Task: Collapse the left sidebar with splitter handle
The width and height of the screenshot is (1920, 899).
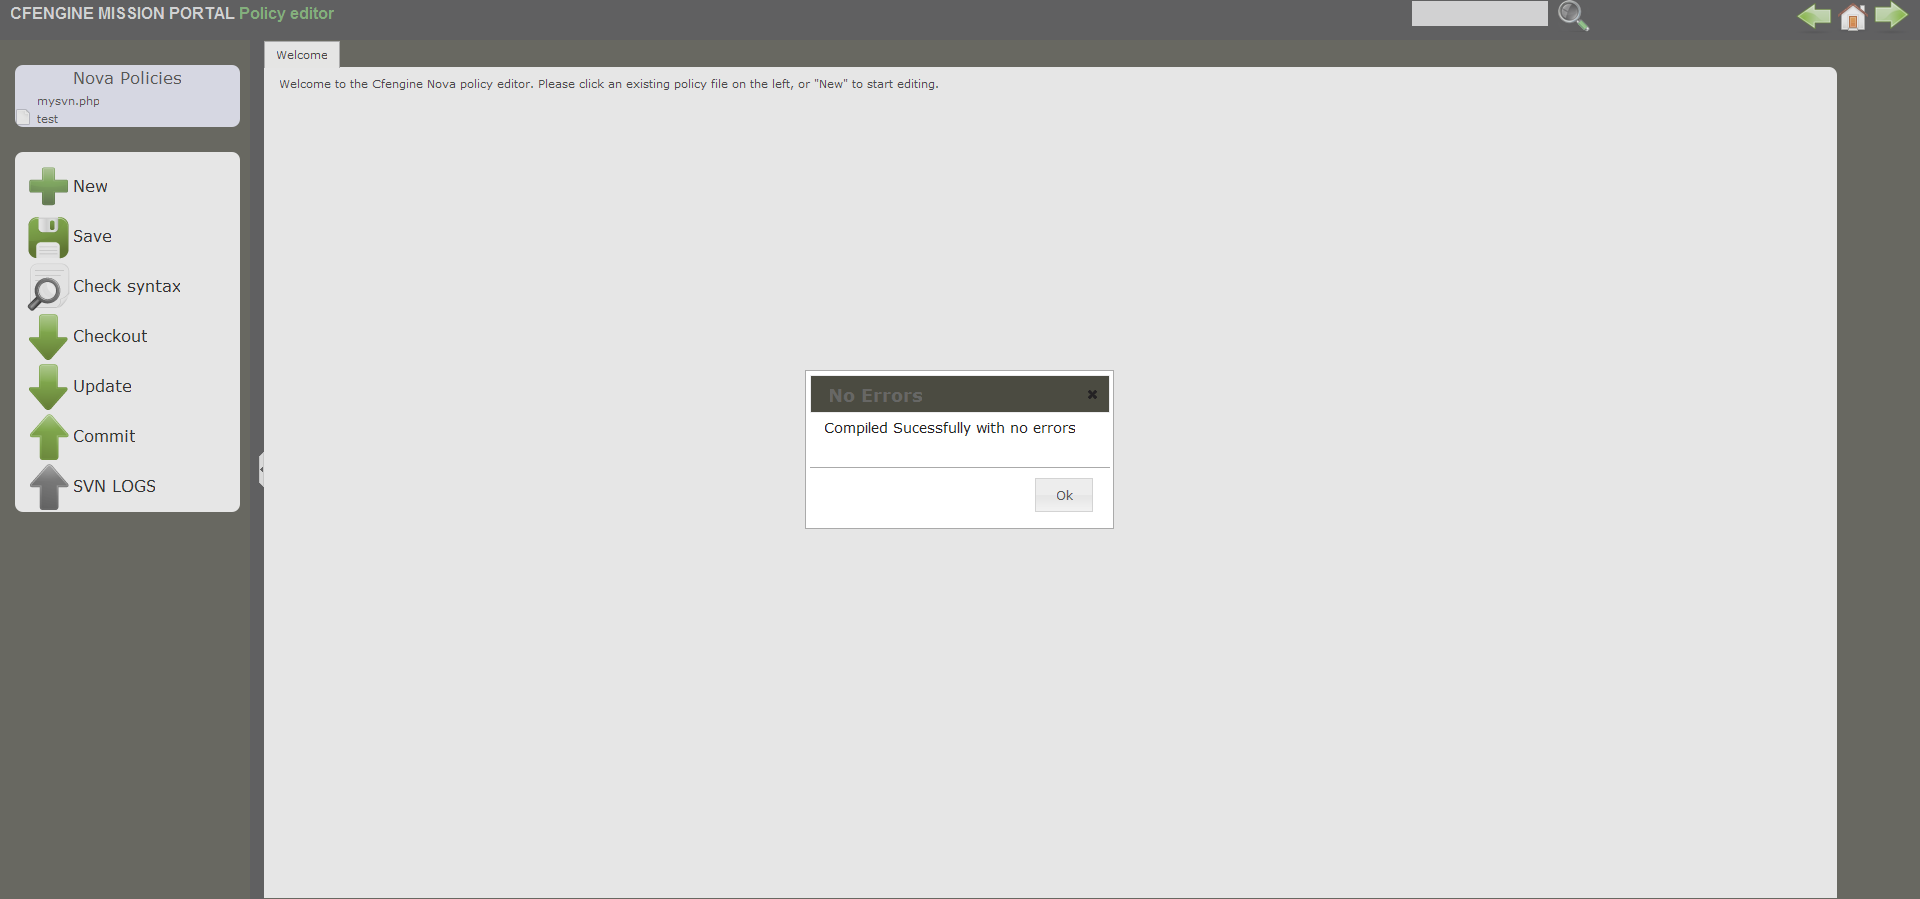Action: point(261,469)
